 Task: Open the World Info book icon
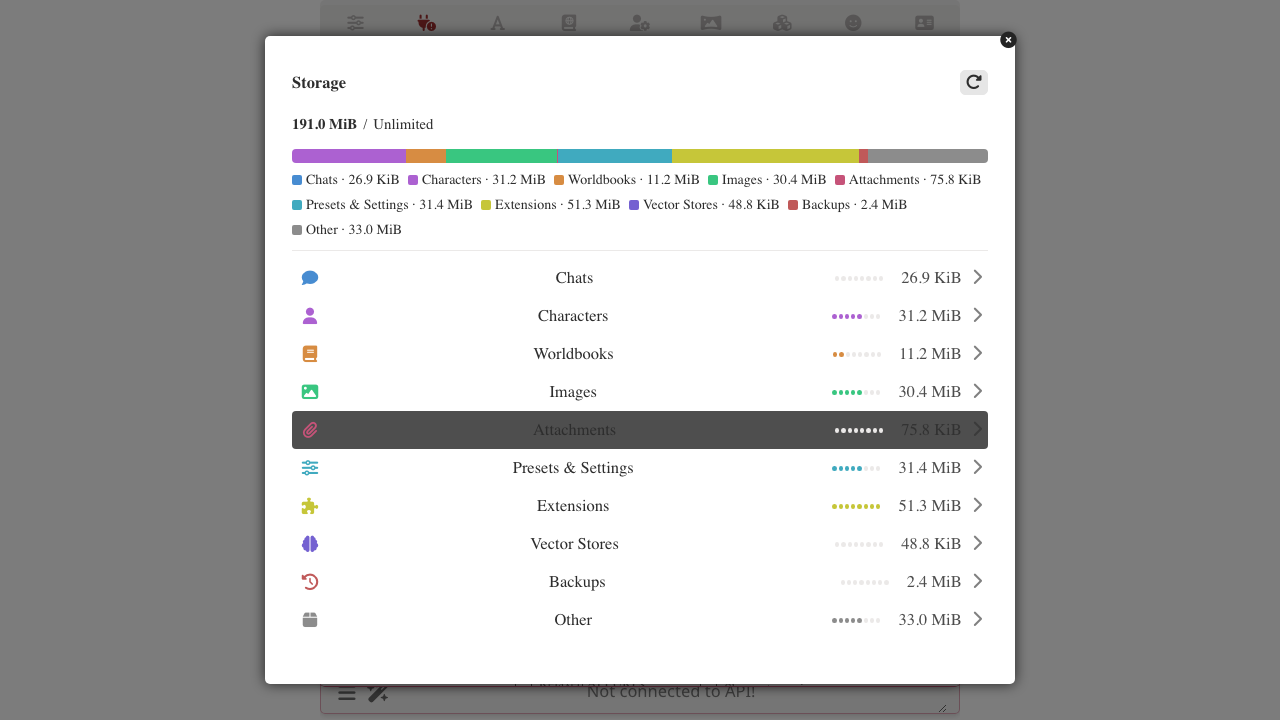coord(569,22)
